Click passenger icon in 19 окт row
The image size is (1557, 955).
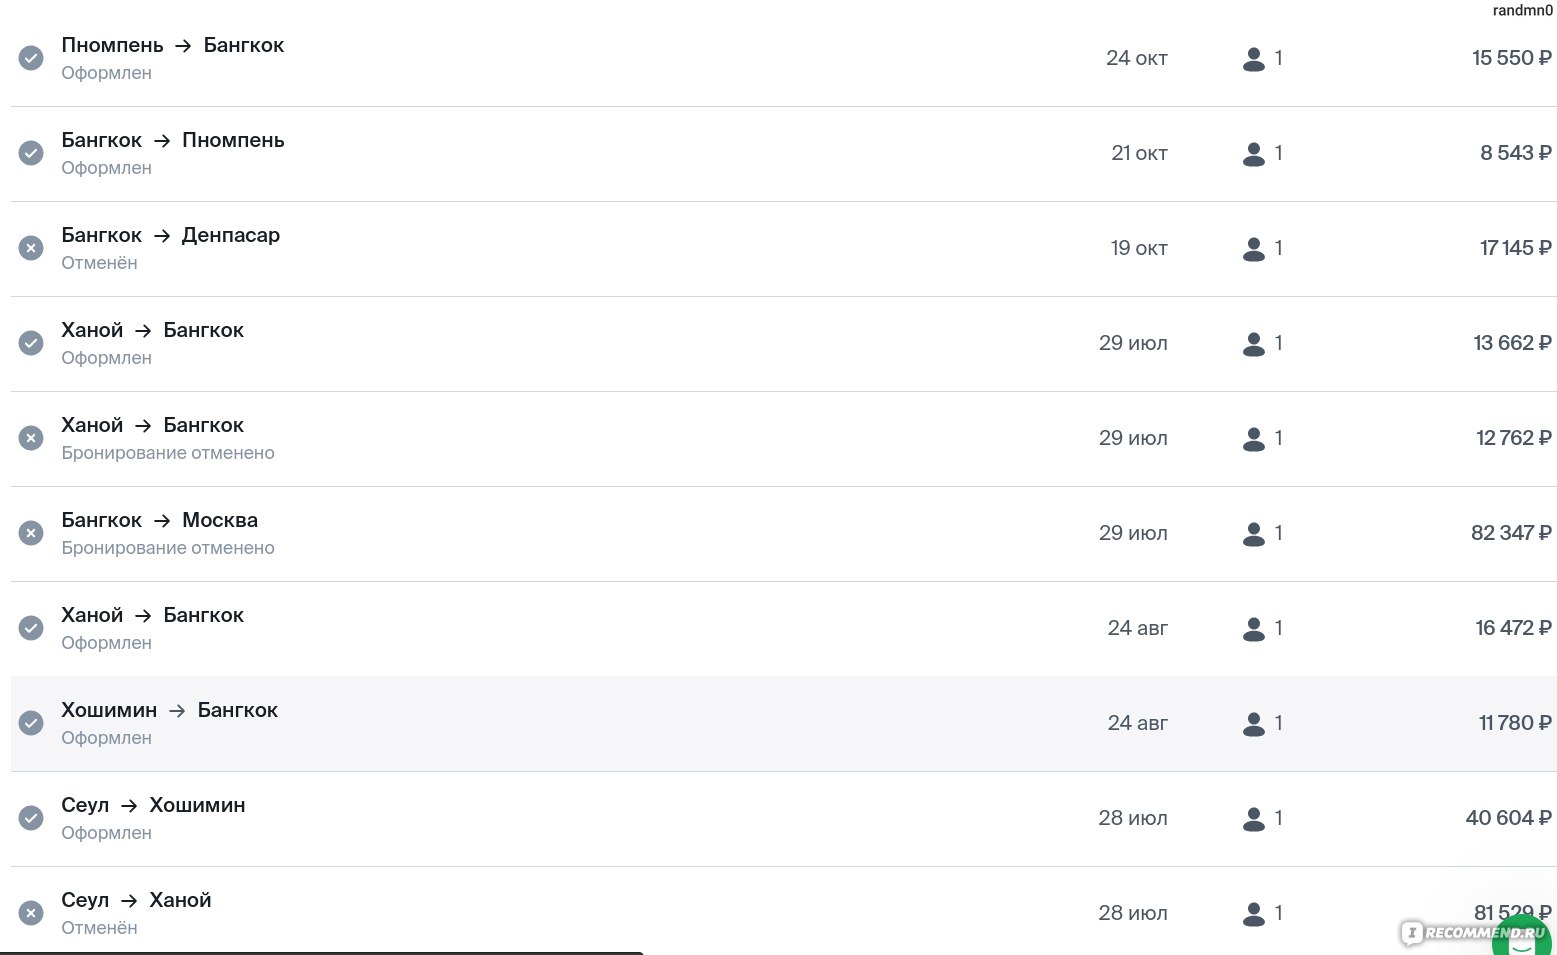coord(1254,248)
